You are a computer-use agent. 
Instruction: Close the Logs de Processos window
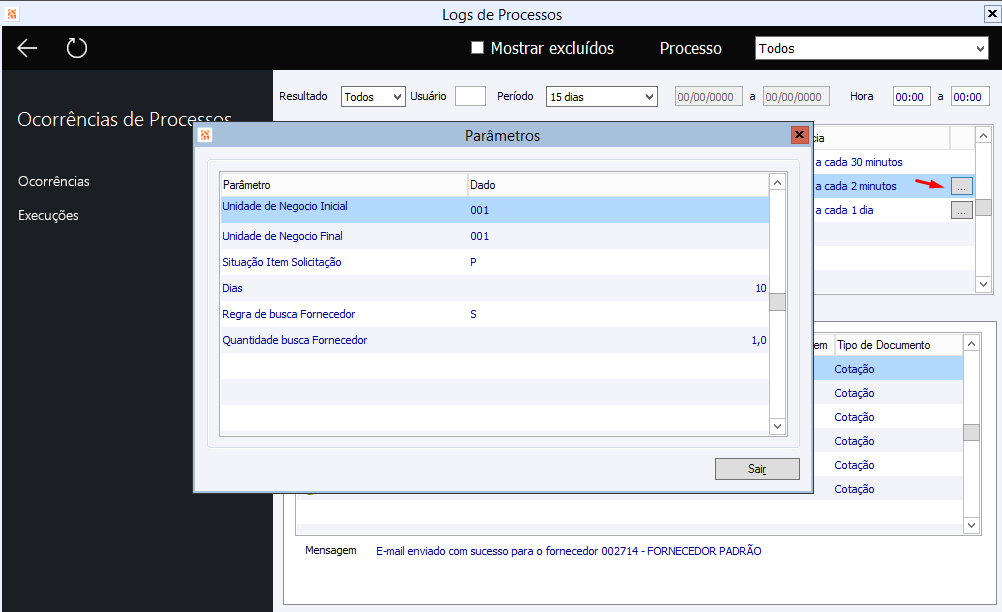[x=992, y=13]
